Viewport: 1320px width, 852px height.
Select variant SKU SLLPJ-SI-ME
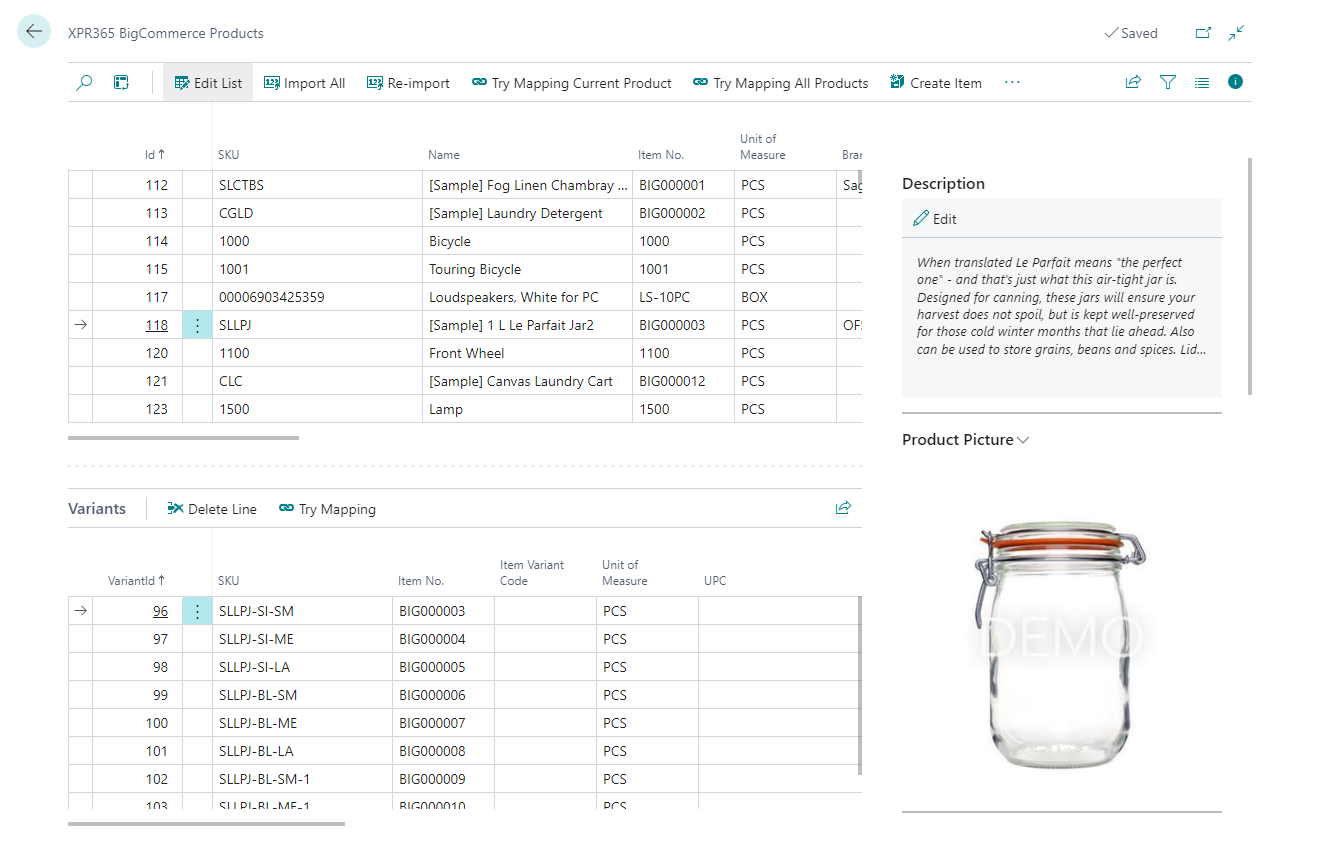click(x=303, y=639)
